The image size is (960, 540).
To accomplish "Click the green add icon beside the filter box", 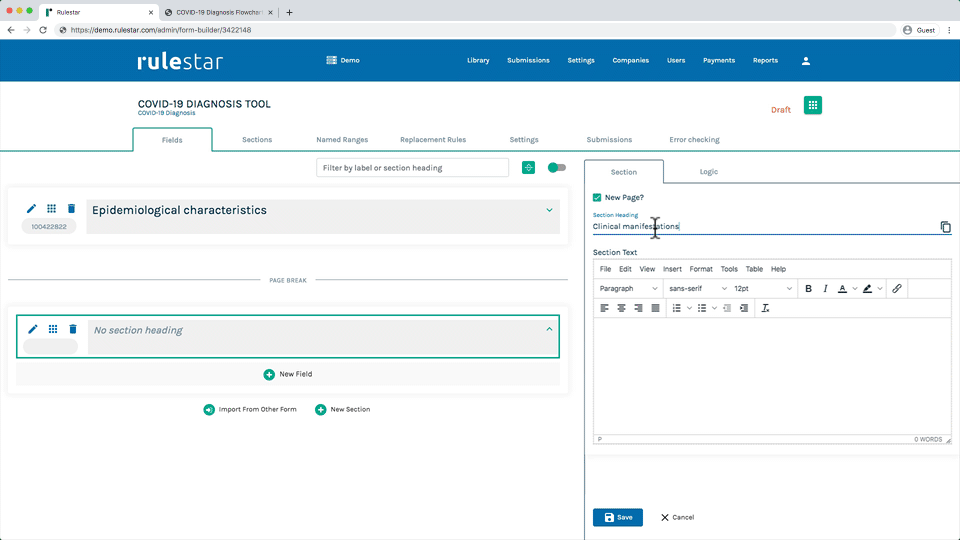I will (x=528, y=168).
